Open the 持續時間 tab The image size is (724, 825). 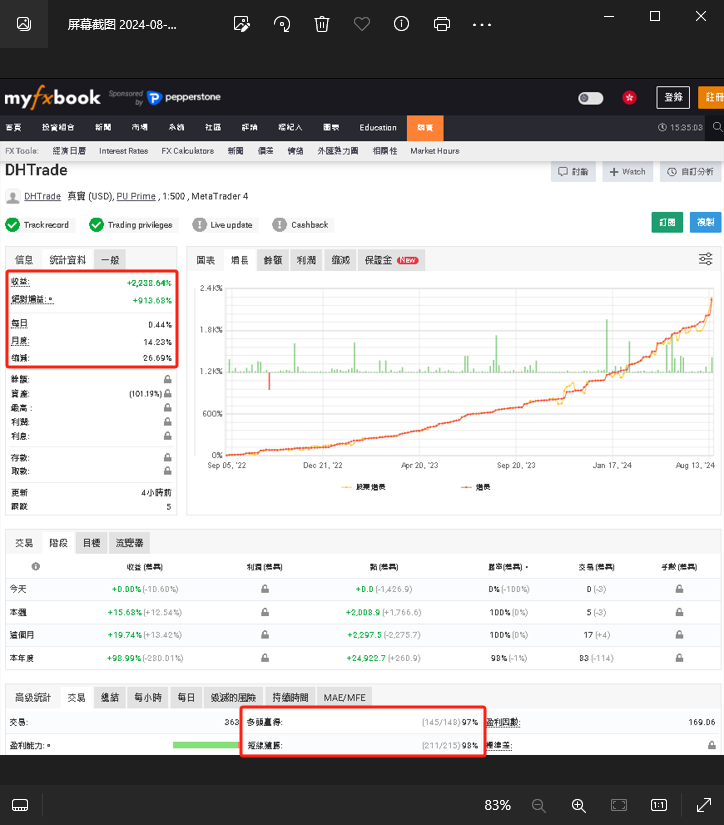290,698
